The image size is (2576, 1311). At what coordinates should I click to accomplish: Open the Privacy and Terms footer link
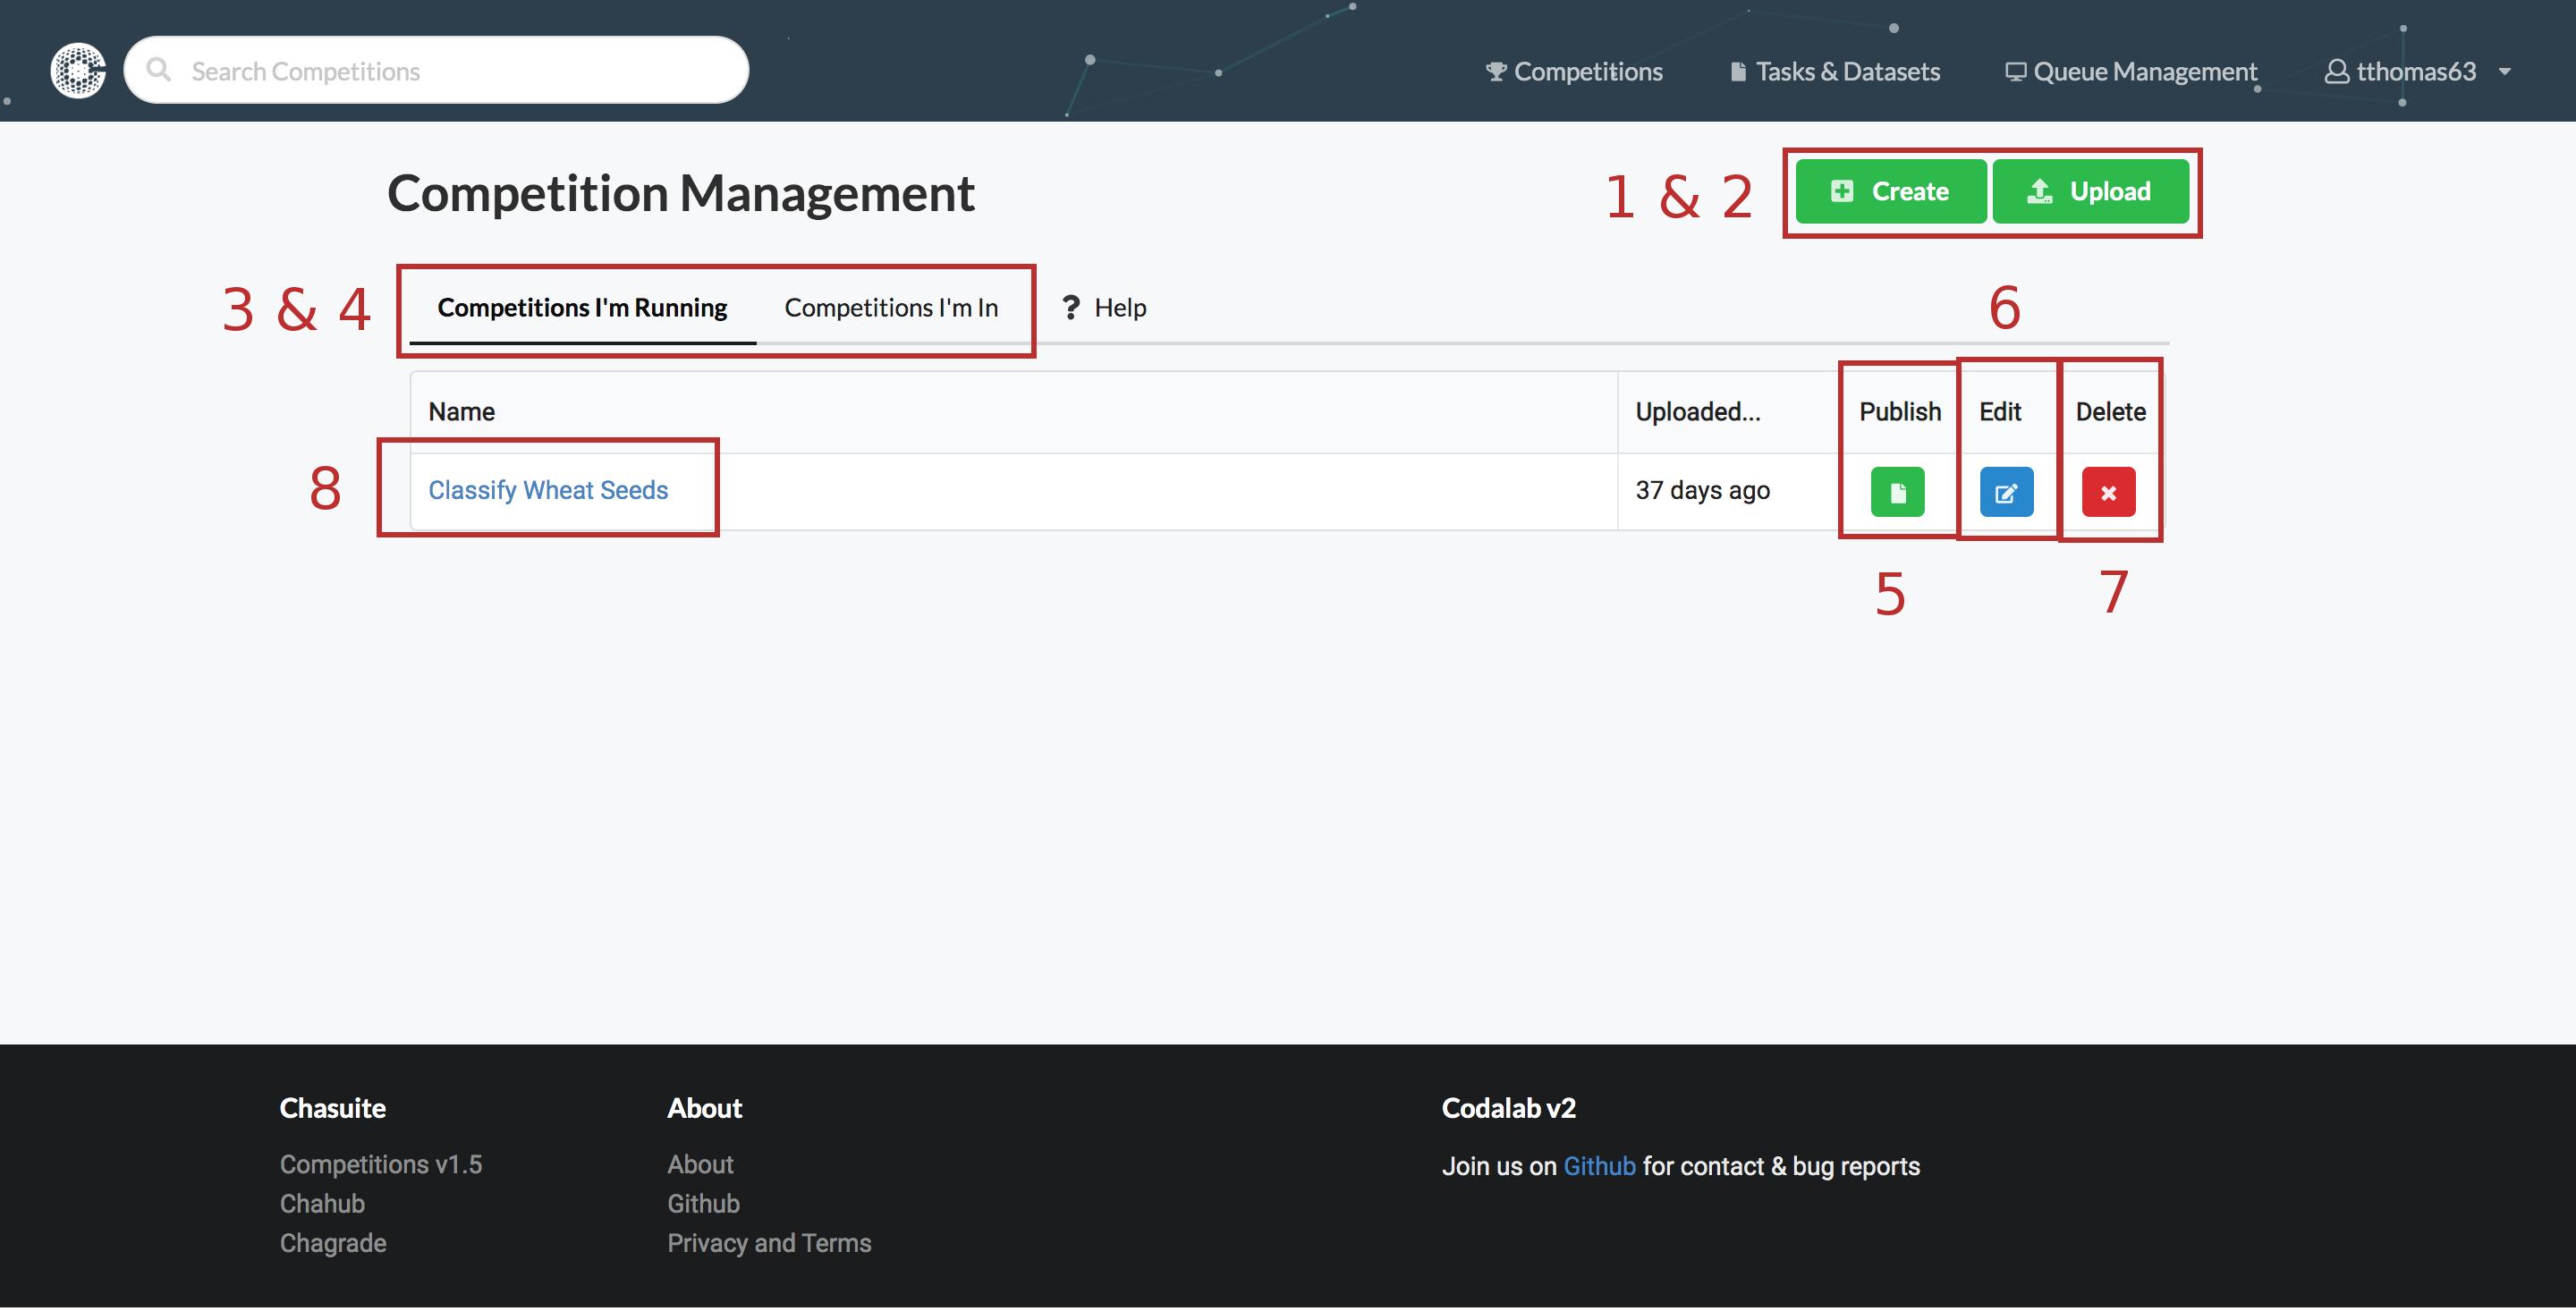[x=769, y=1243]
